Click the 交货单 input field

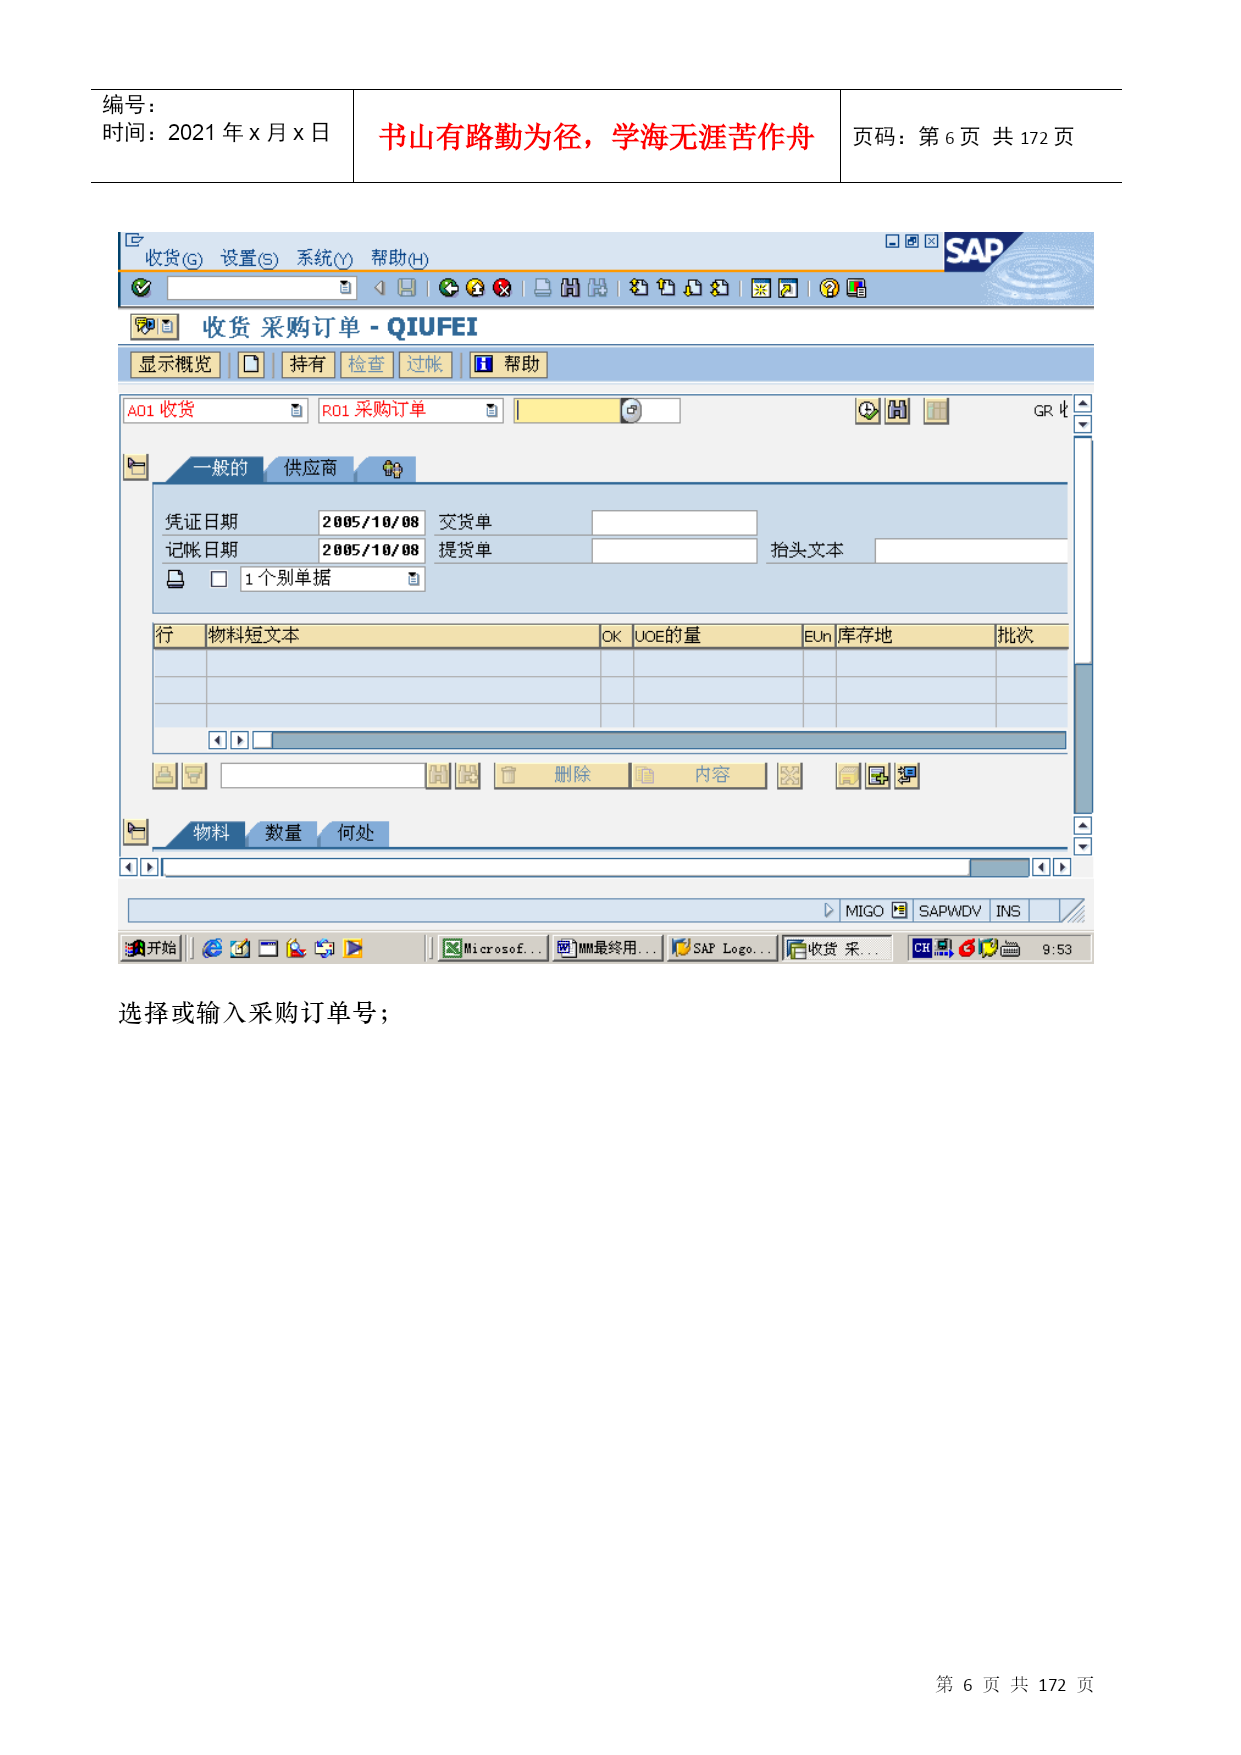point(674,522)
